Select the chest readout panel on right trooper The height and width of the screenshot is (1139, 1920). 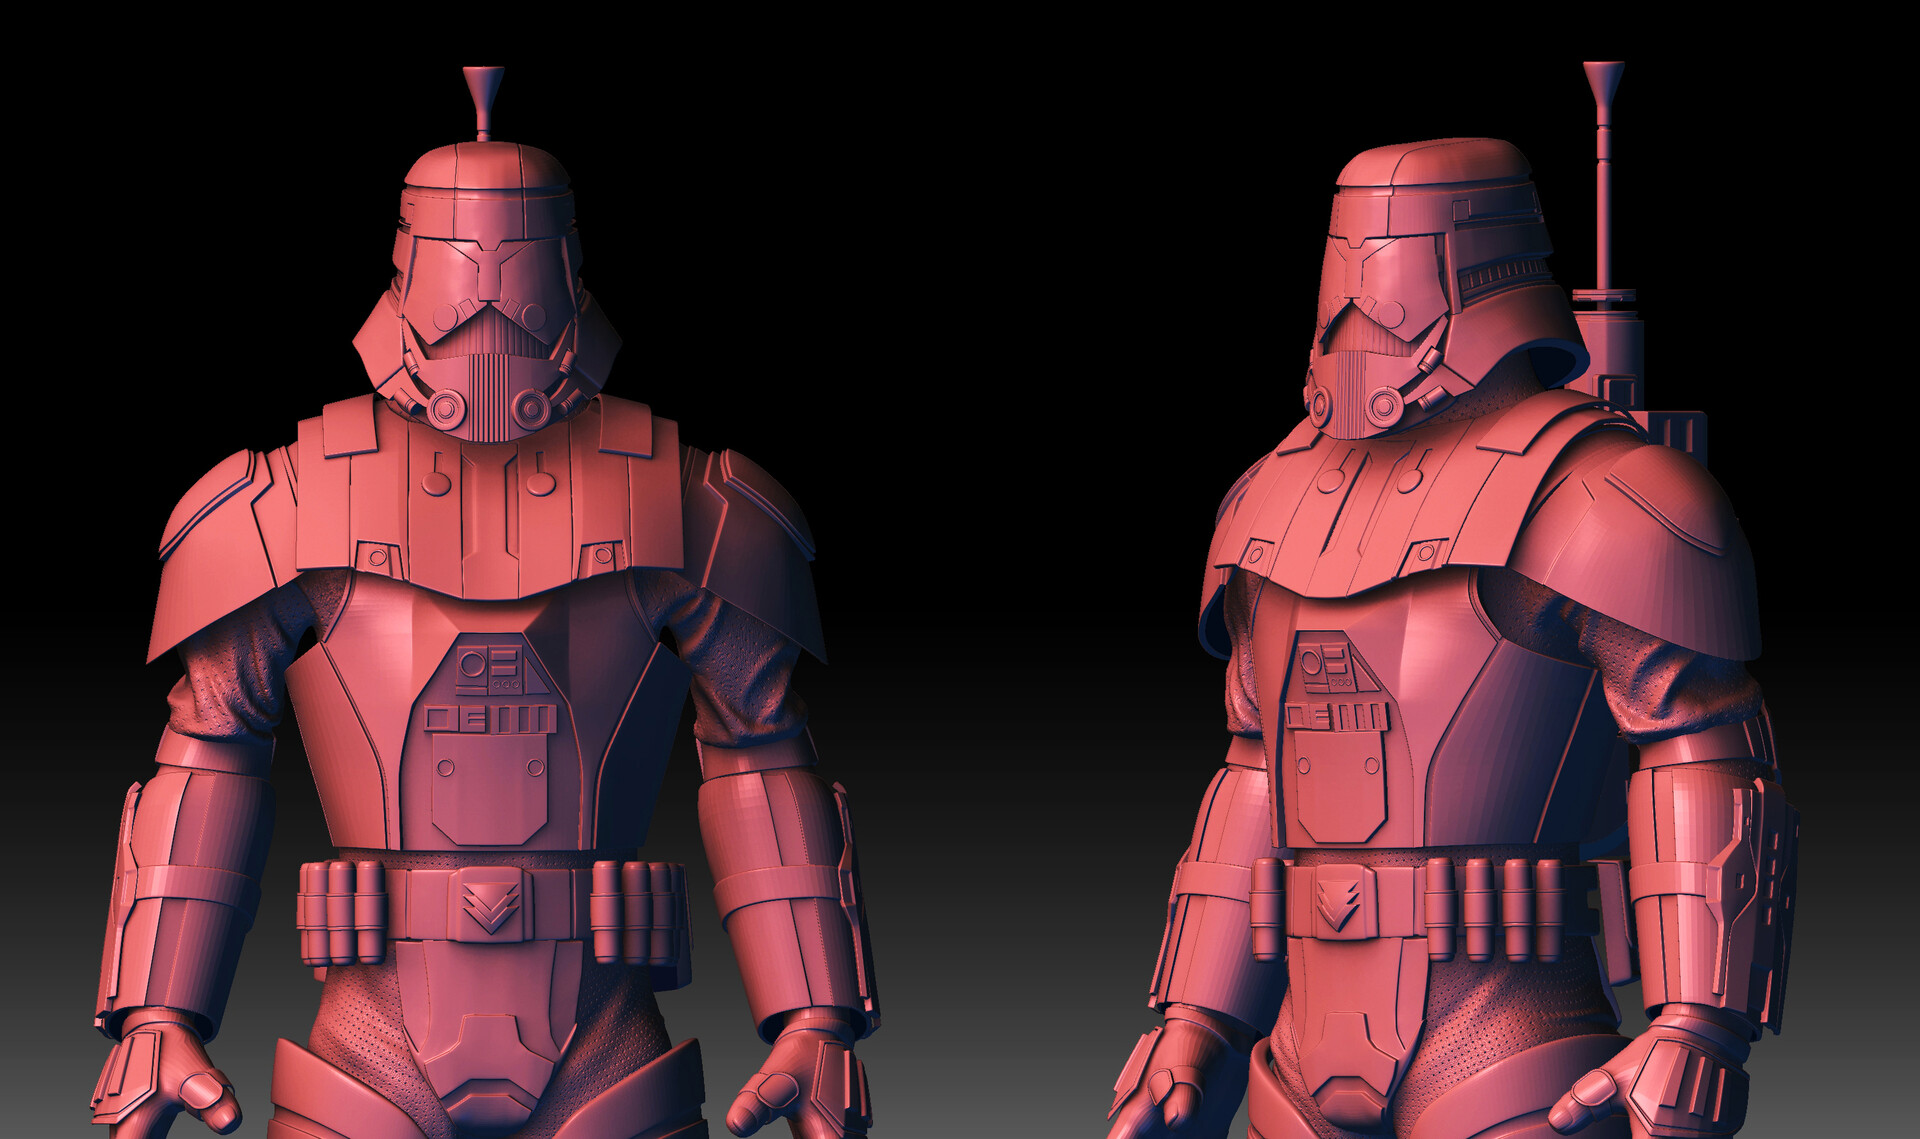point(1330,665)
